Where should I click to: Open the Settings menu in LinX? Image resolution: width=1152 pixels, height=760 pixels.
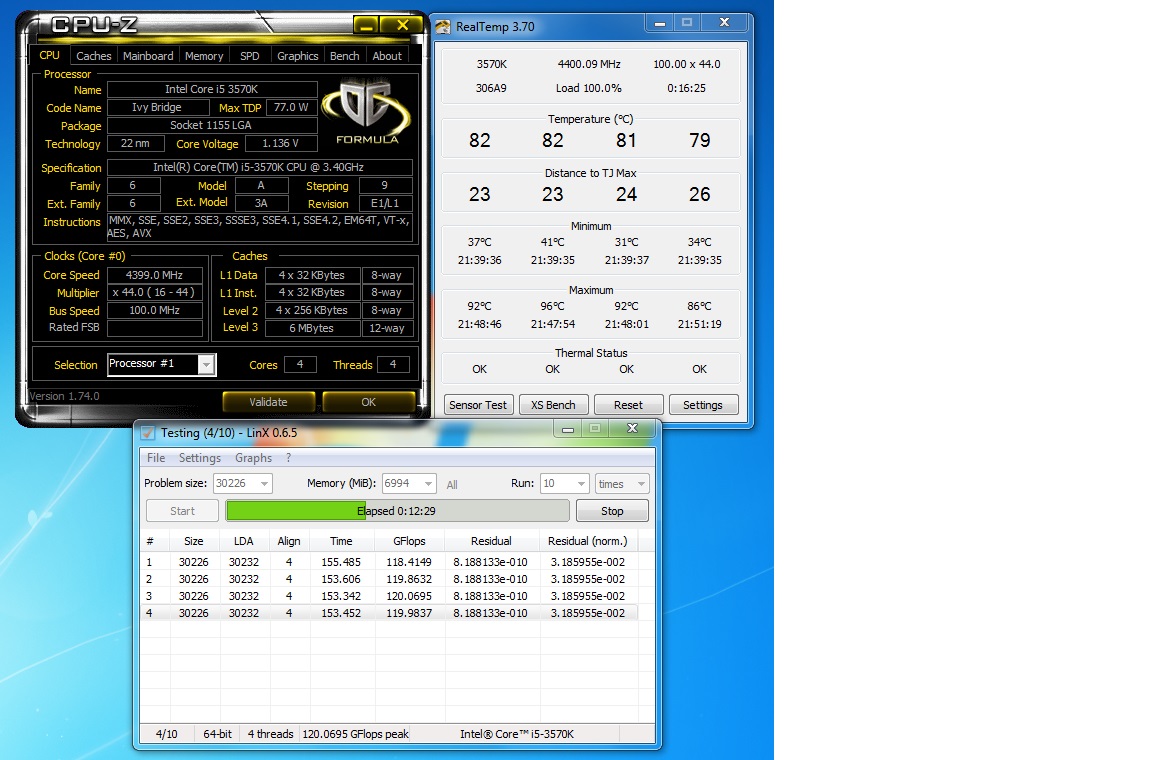pos(200,458)
